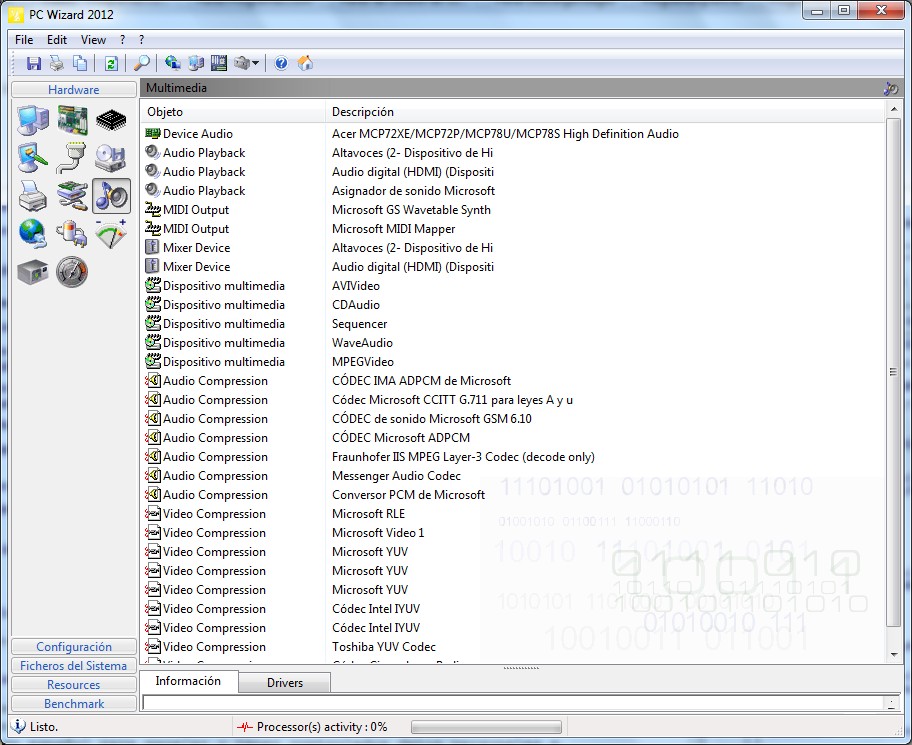Open the dropdown arrow next to the camera icon

pyautogui.click(x=255, y=63)
